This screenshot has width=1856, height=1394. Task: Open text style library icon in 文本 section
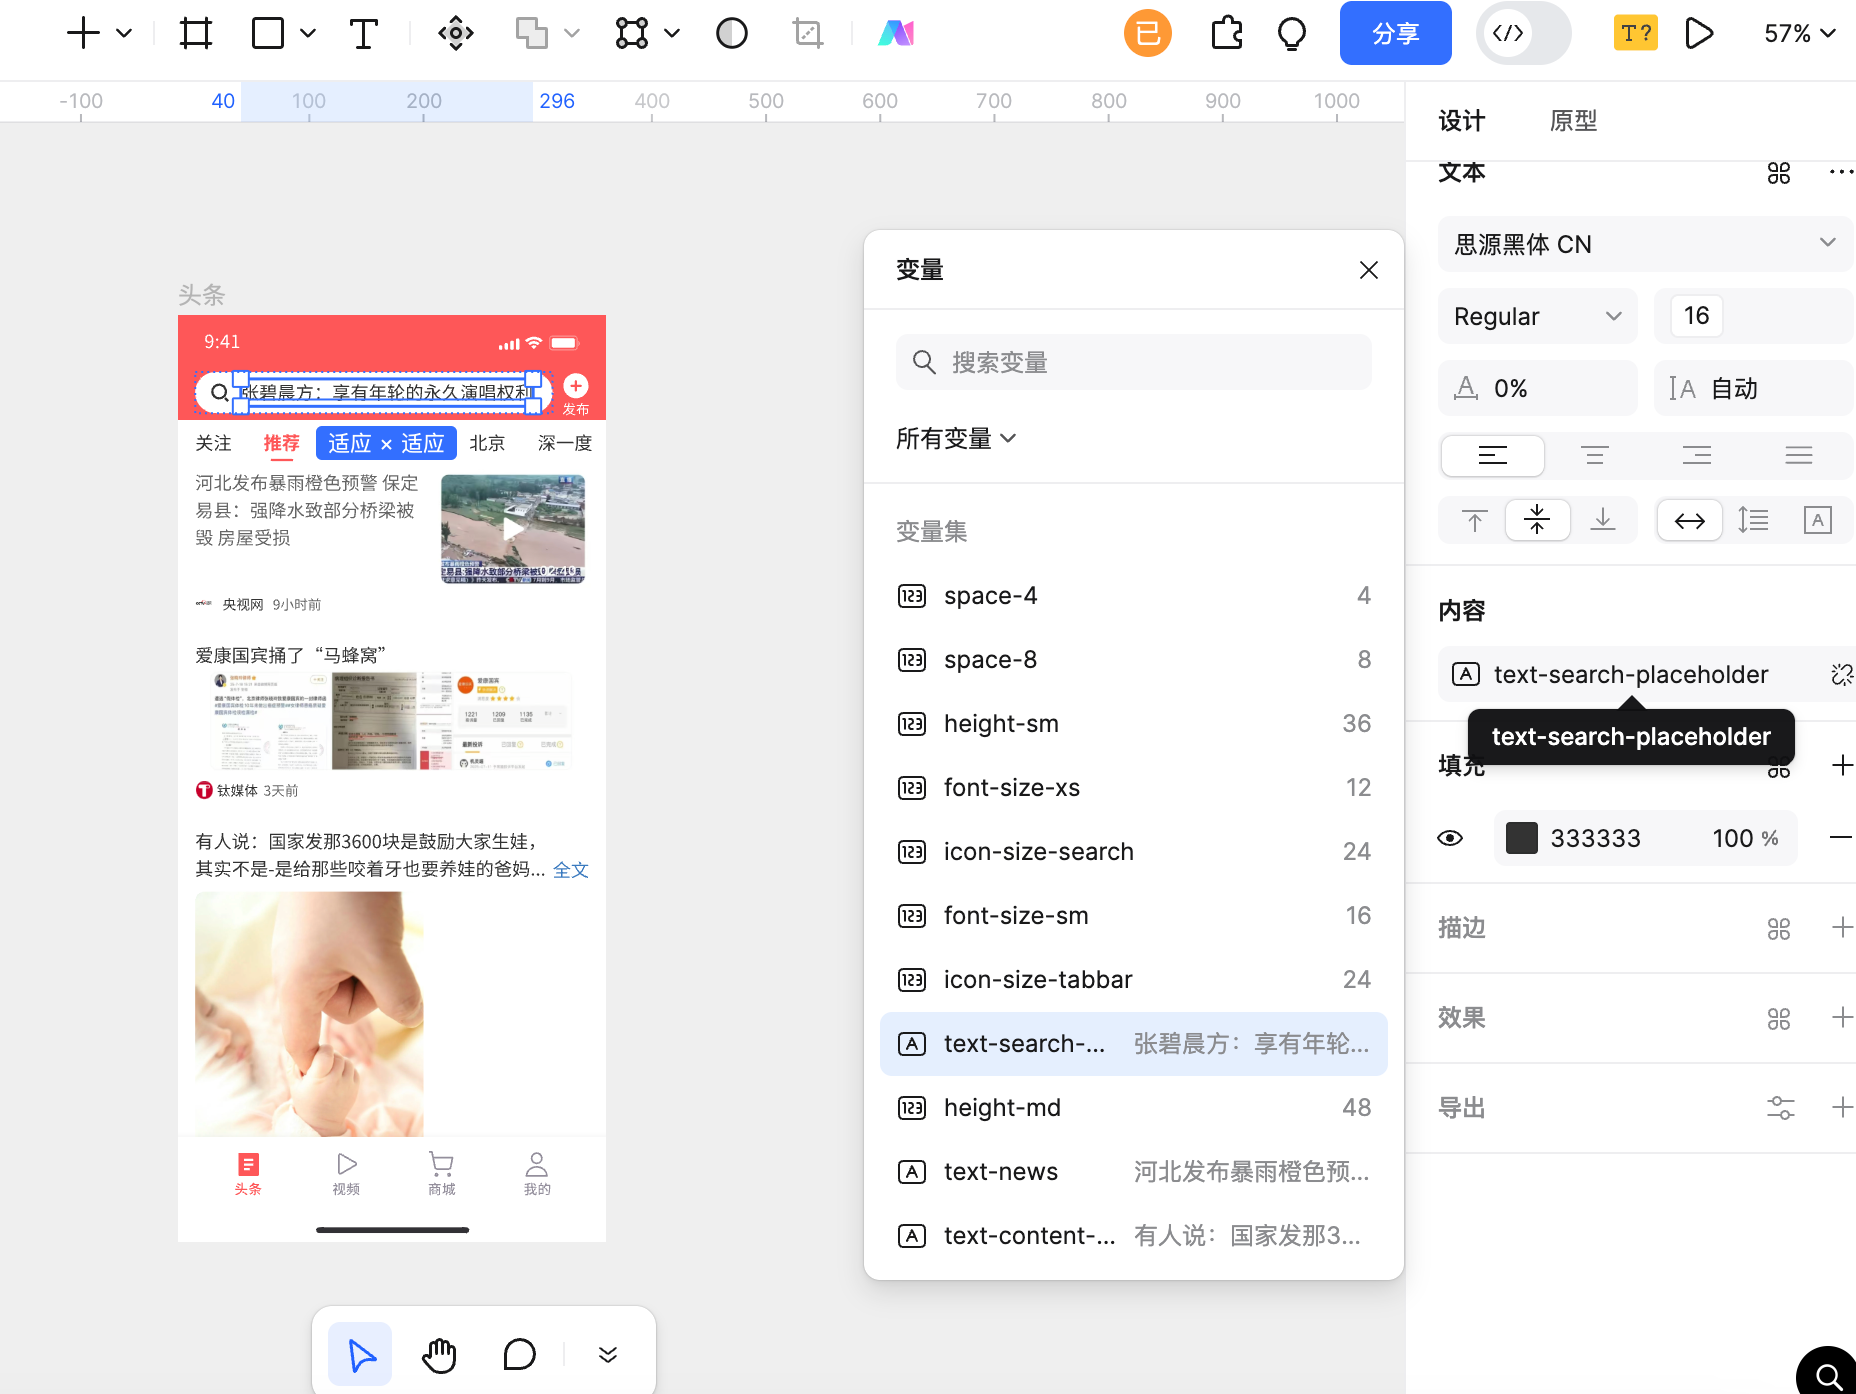tap(1779, 173)
